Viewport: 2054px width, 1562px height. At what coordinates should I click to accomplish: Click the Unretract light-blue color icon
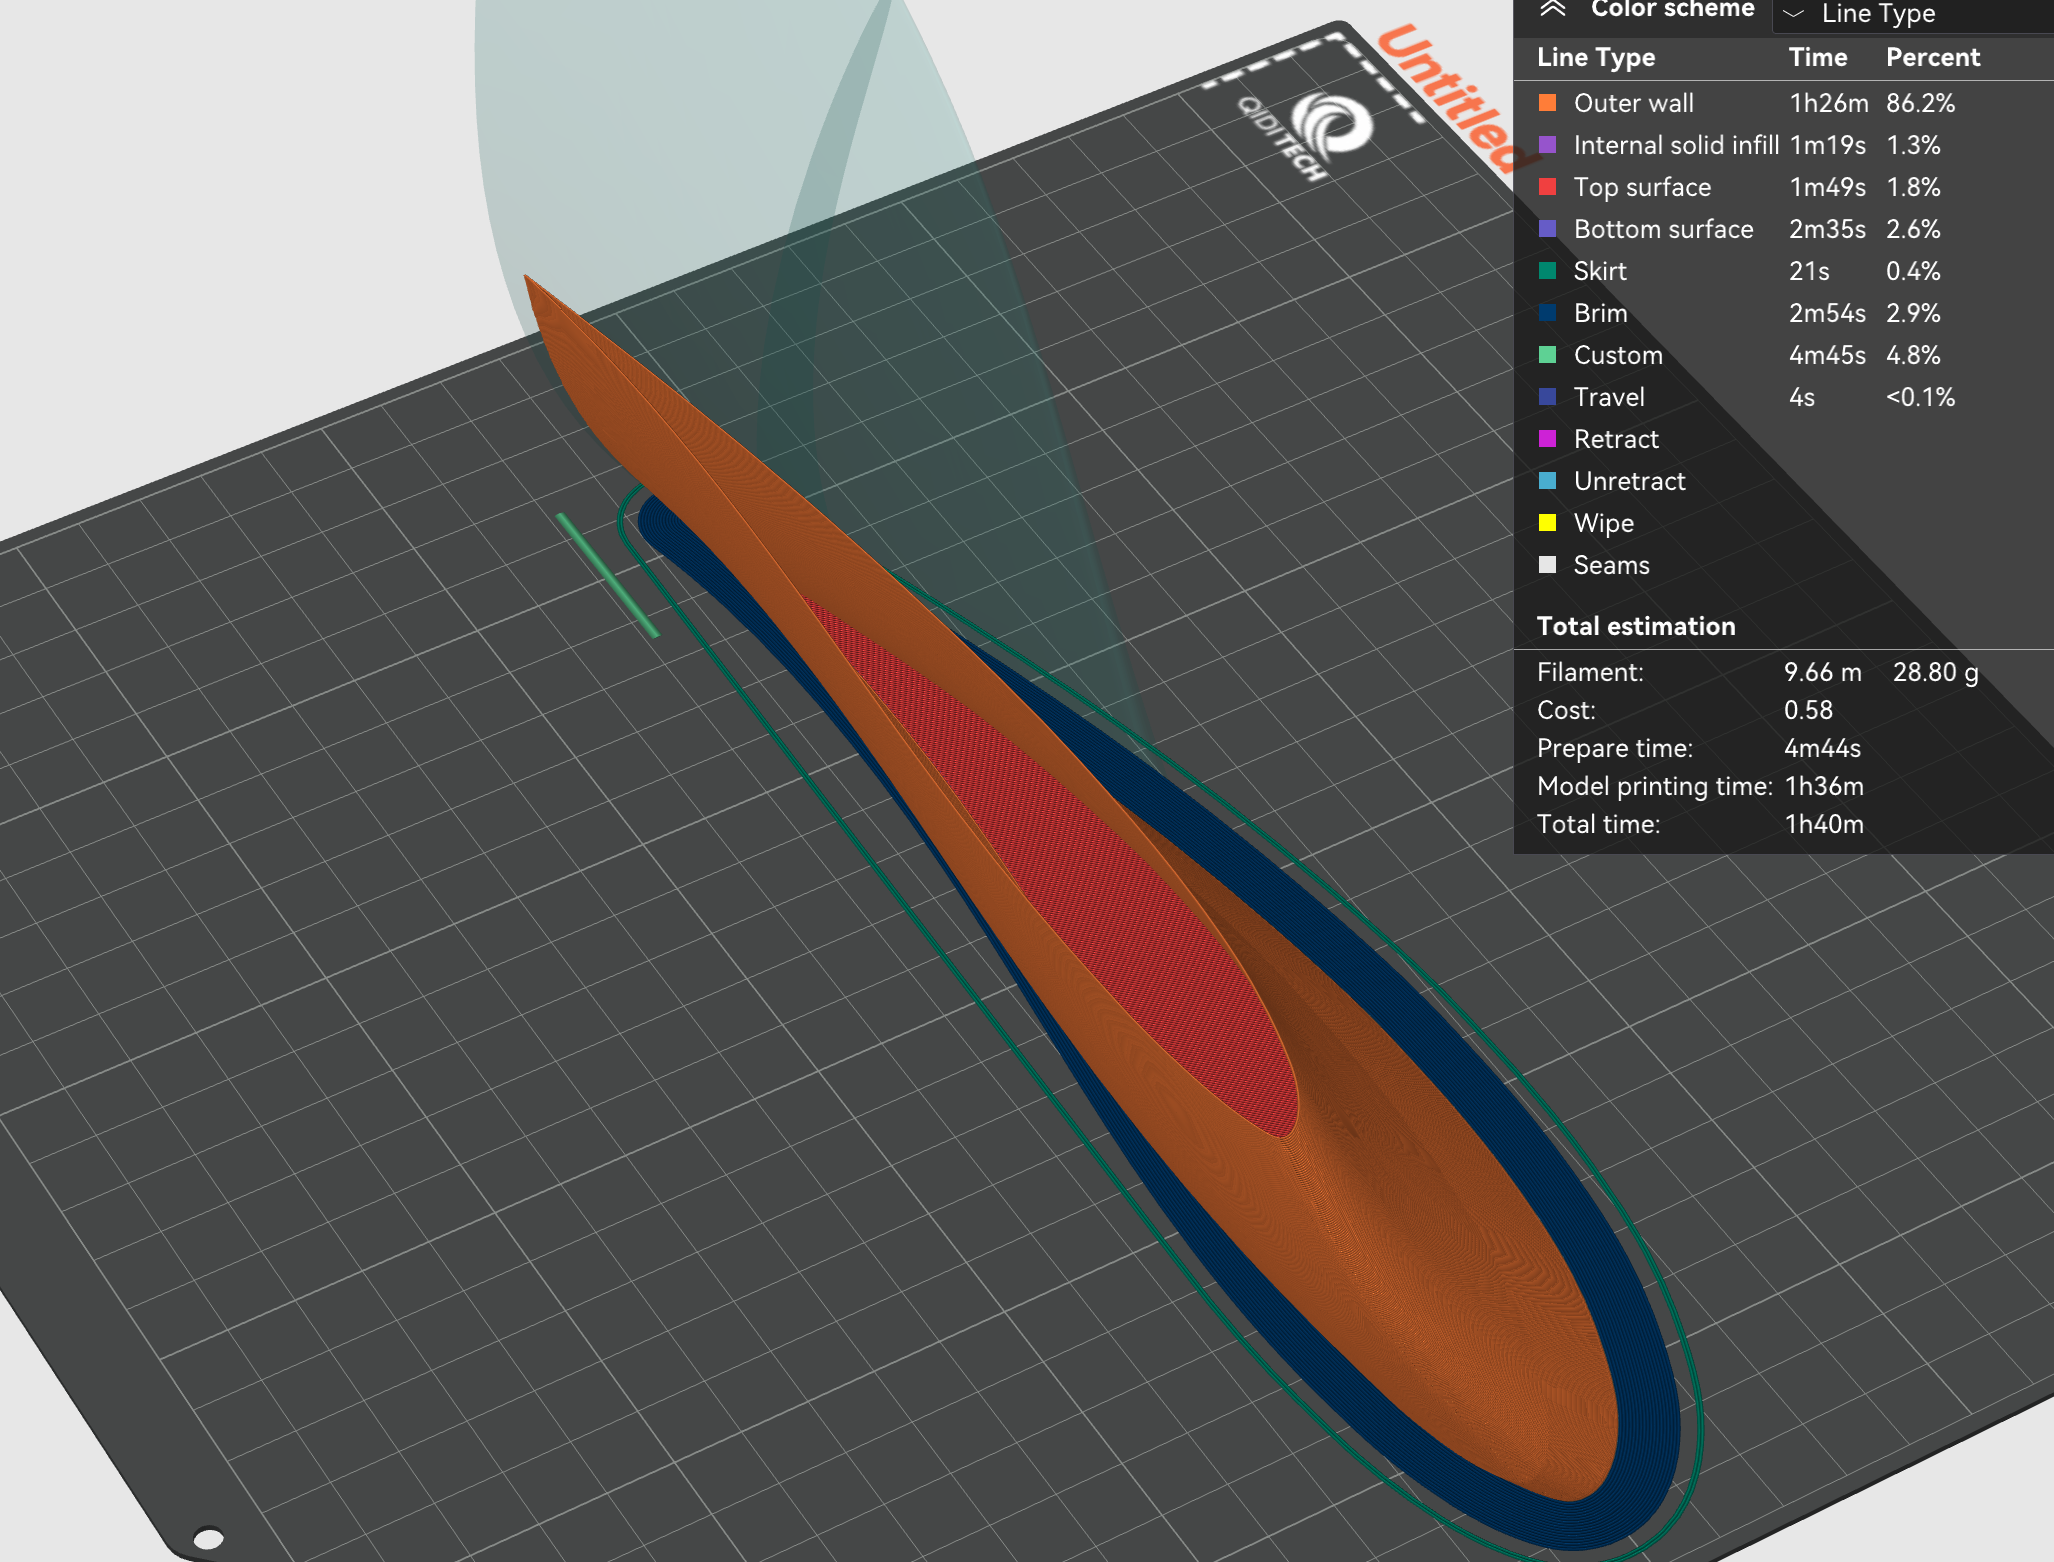(1548, 481)
